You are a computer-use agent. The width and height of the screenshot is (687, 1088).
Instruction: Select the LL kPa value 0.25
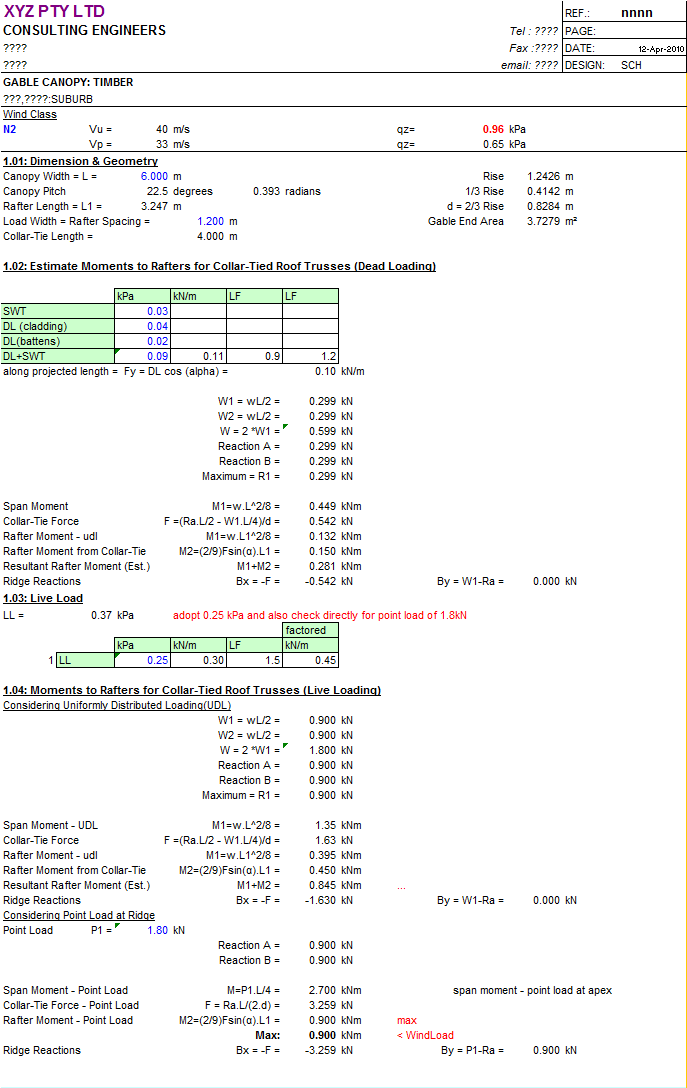142,660
